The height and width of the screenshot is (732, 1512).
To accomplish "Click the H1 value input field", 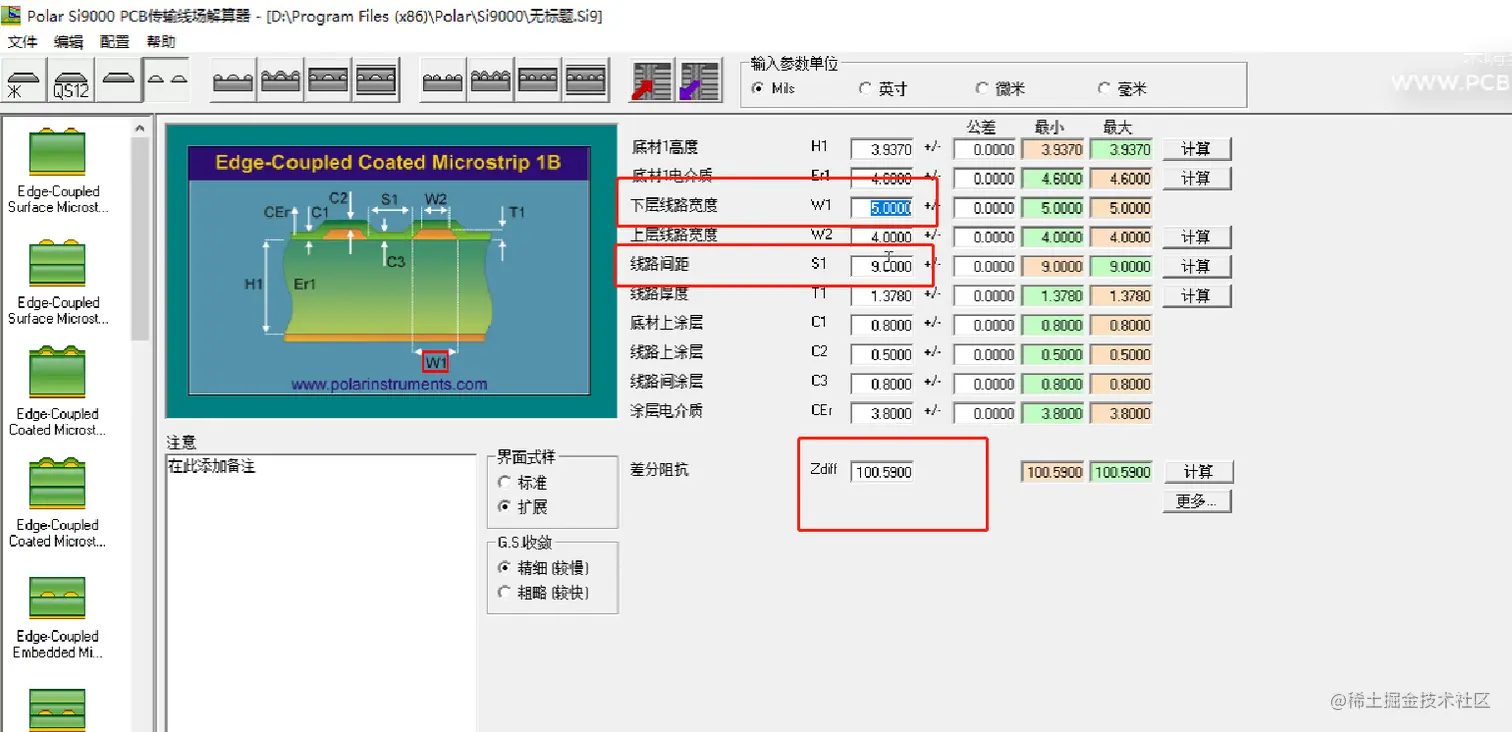I will coord(882,149).
